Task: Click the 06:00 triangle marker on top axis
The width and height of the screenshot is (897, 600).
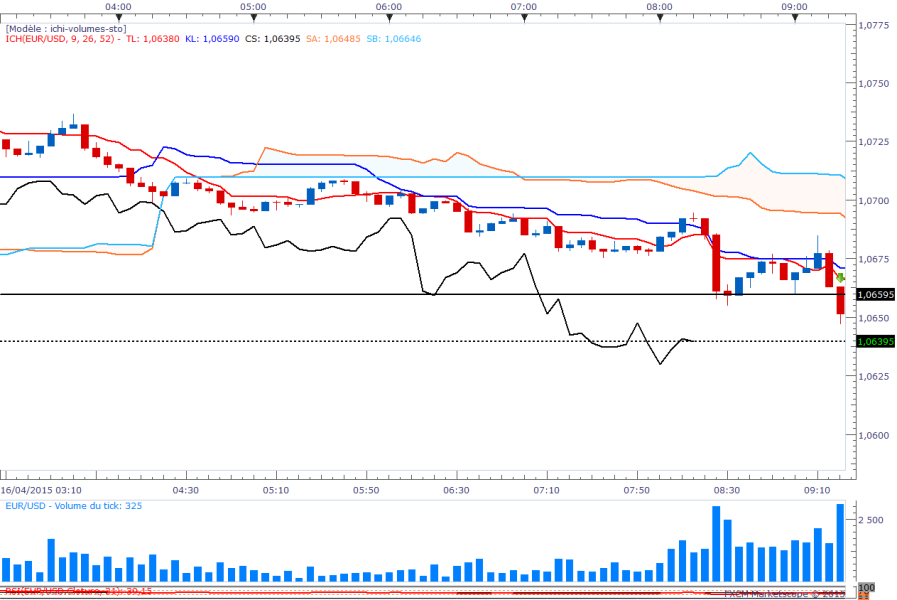Action: click(x=389, y=18)
